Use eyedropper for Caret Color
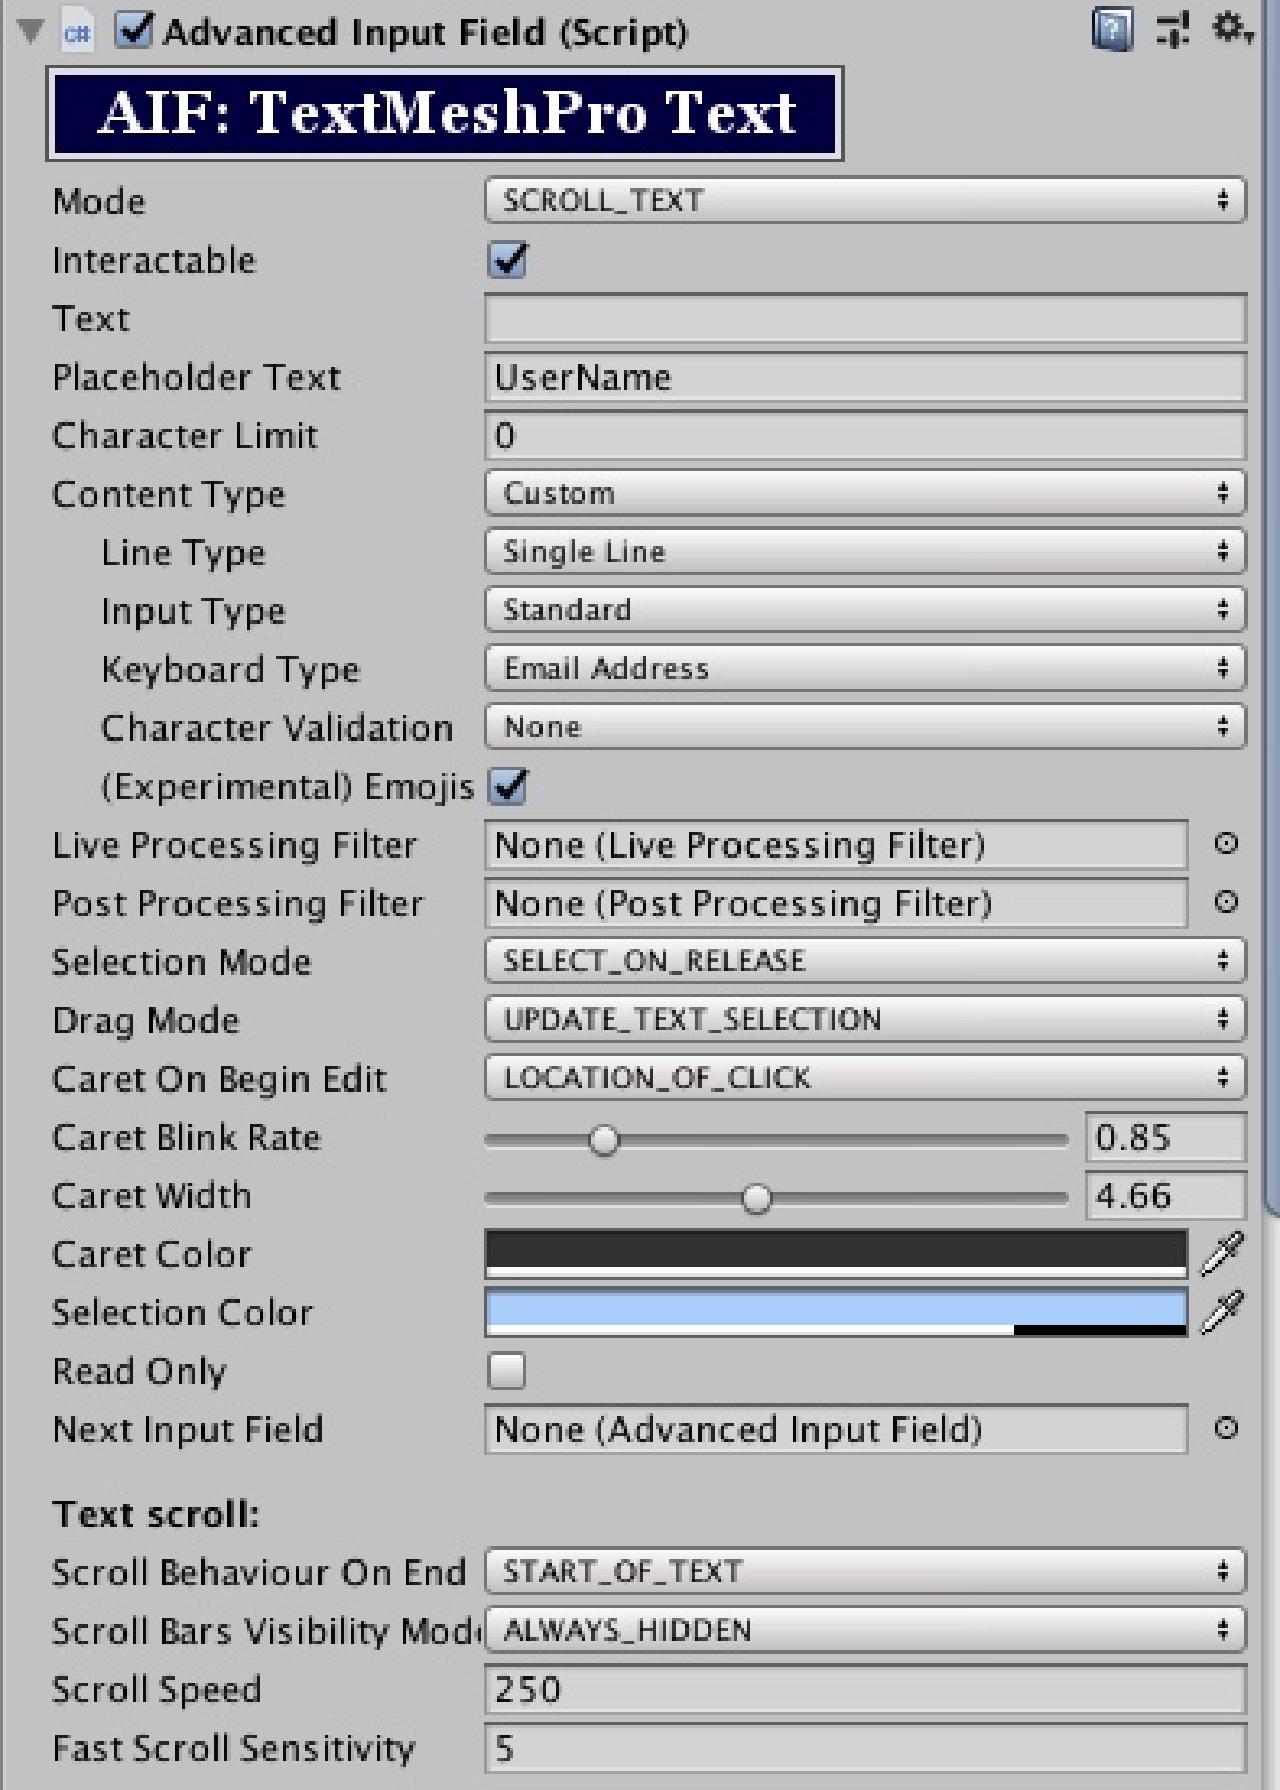 1222,1253
